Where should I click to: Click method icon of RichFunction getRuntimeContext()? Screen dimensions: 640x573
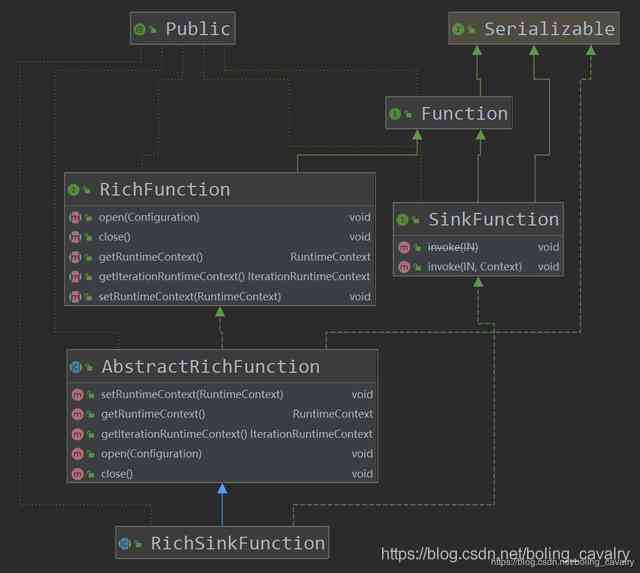[x=75, y=257]
